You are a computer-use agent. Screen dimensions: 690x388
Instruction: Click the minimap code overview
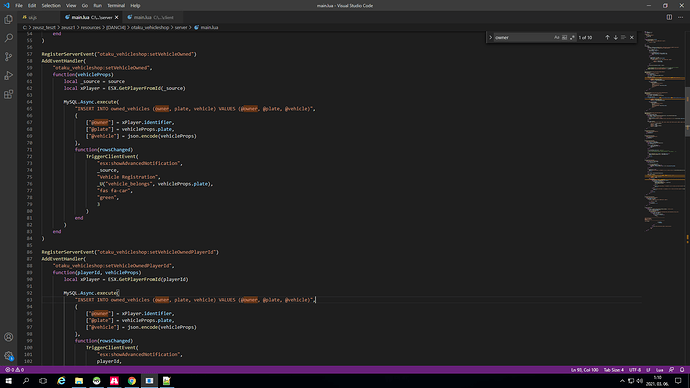(x=664, y=131)
